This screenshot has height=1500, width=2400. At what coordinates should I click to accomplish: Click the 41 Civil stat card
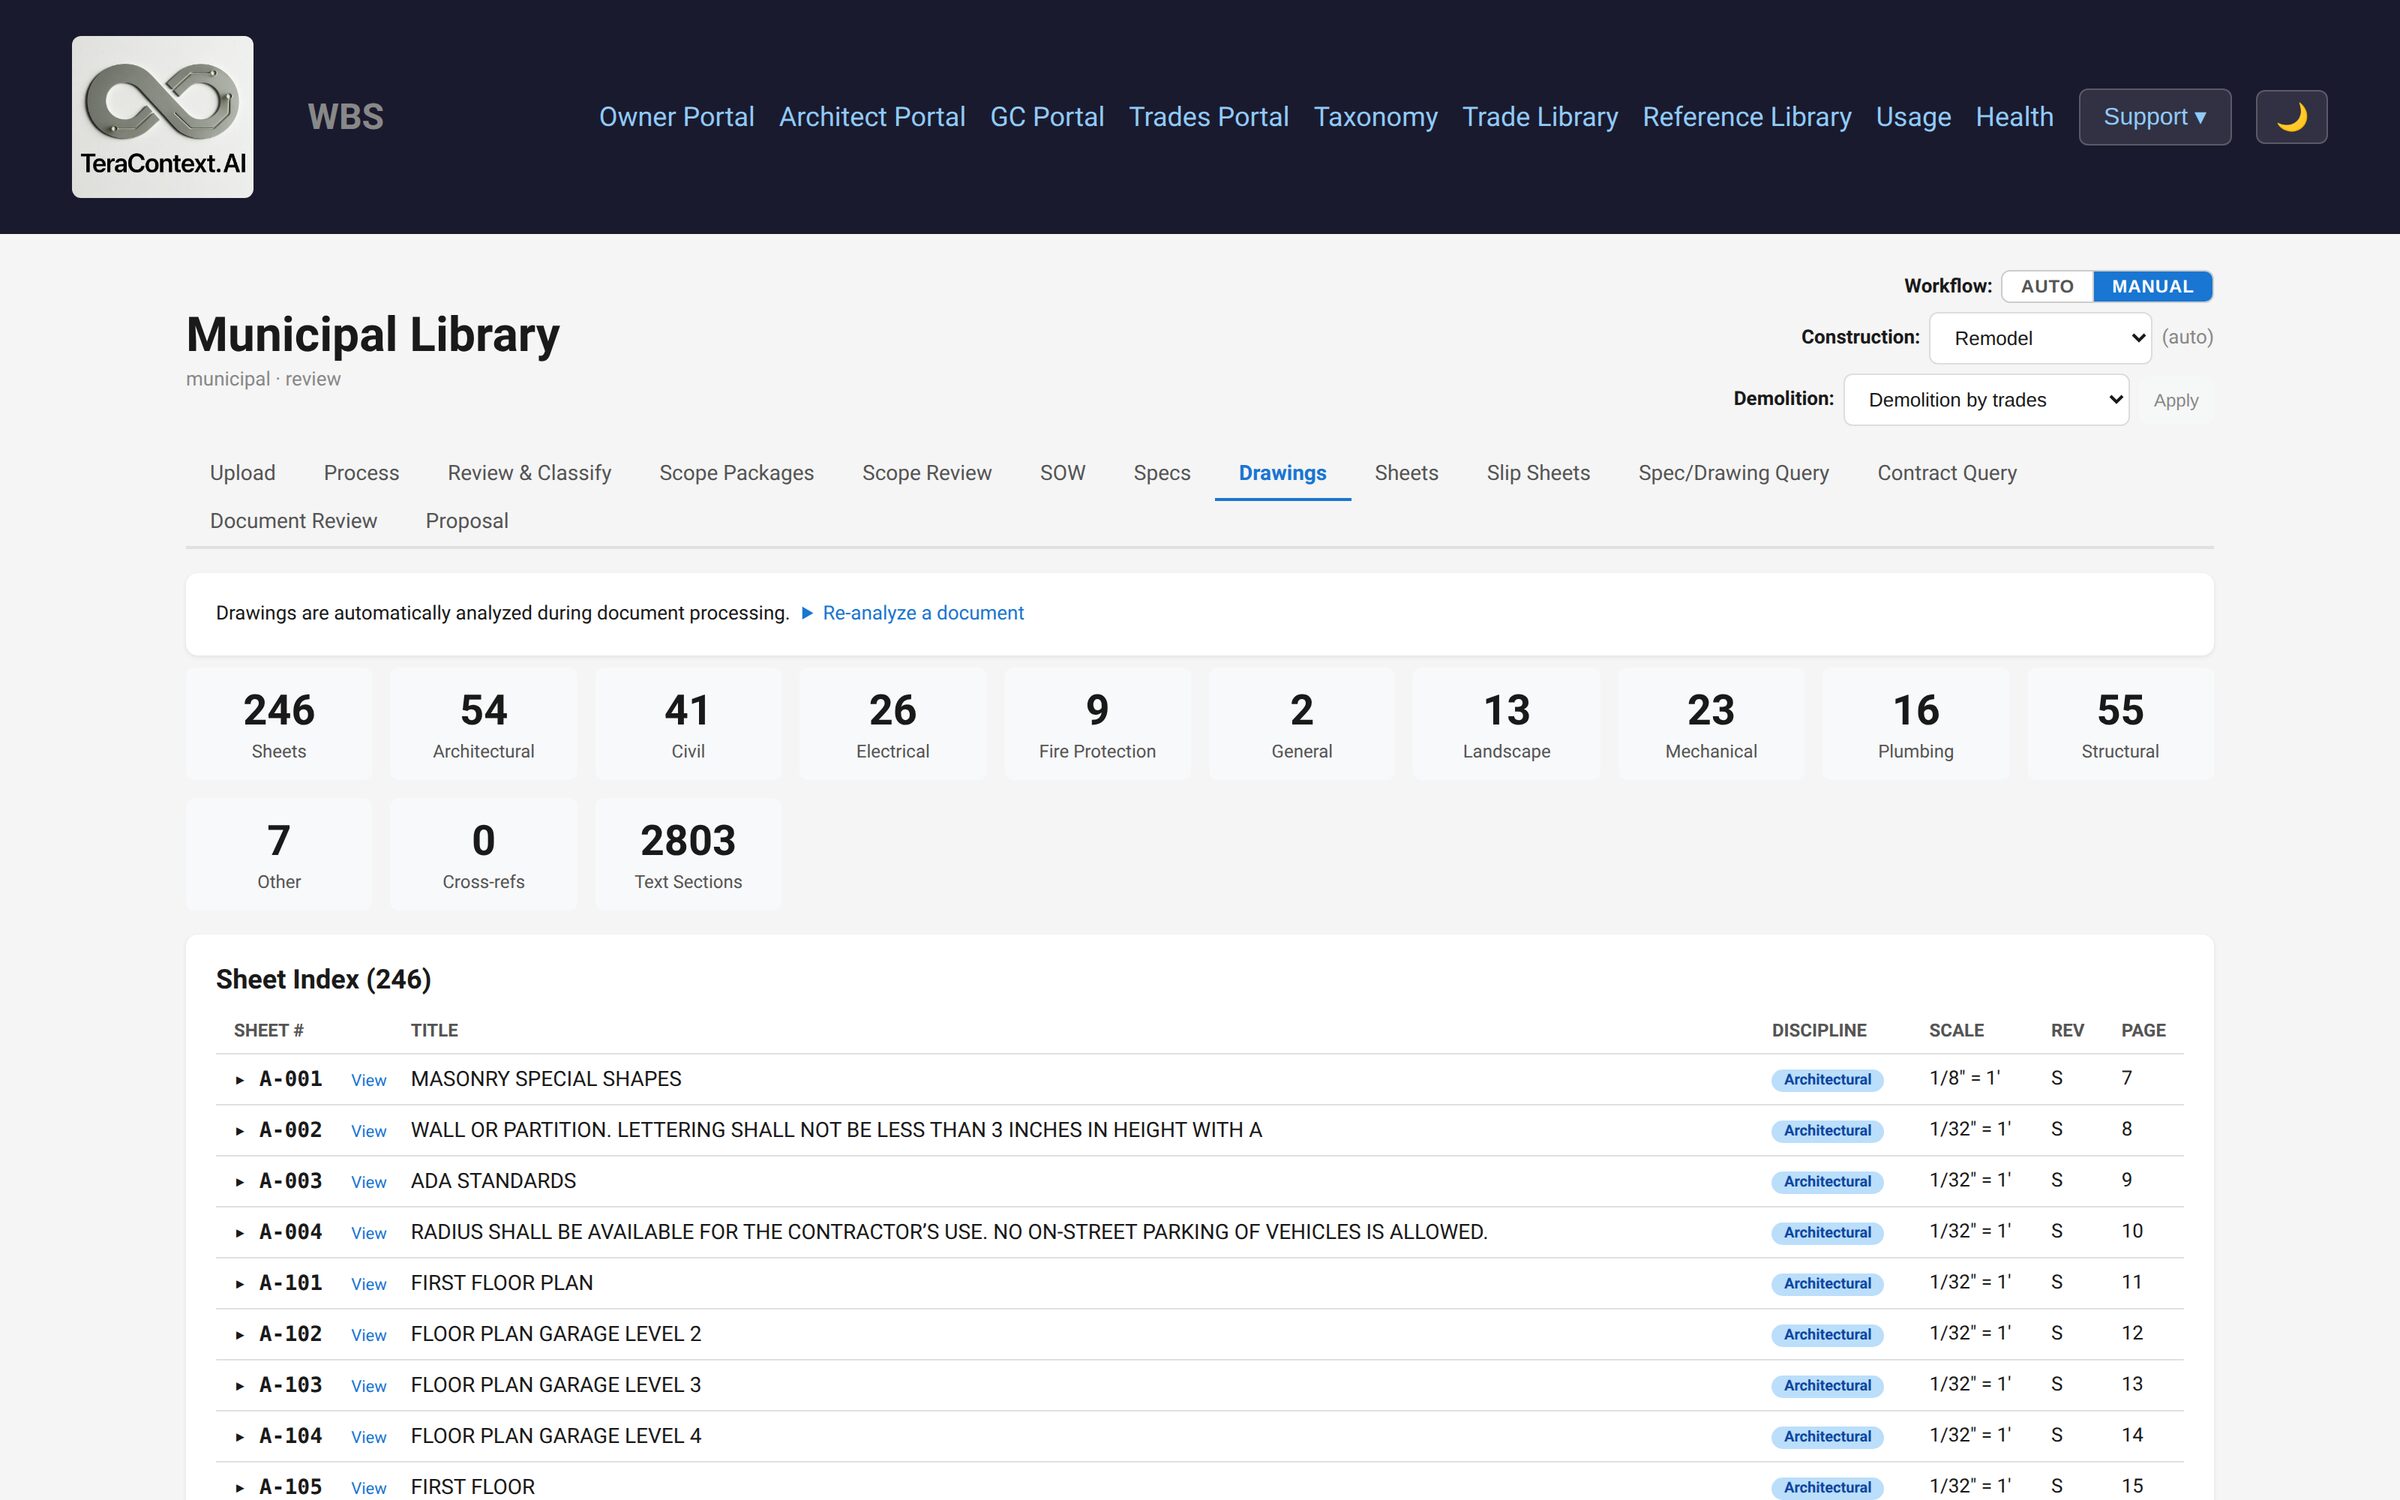click(x=688, y=724)
